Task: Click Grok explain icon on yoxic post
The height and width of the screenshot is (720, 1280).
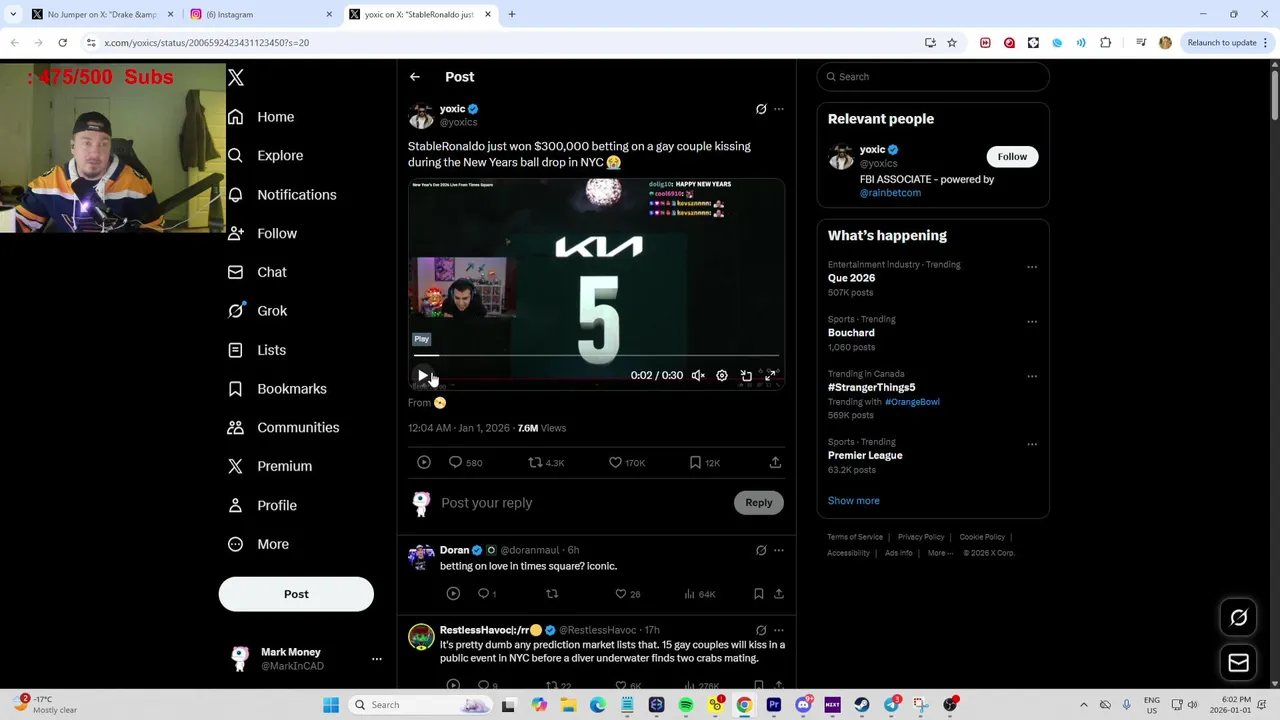Action: [761, 109]
